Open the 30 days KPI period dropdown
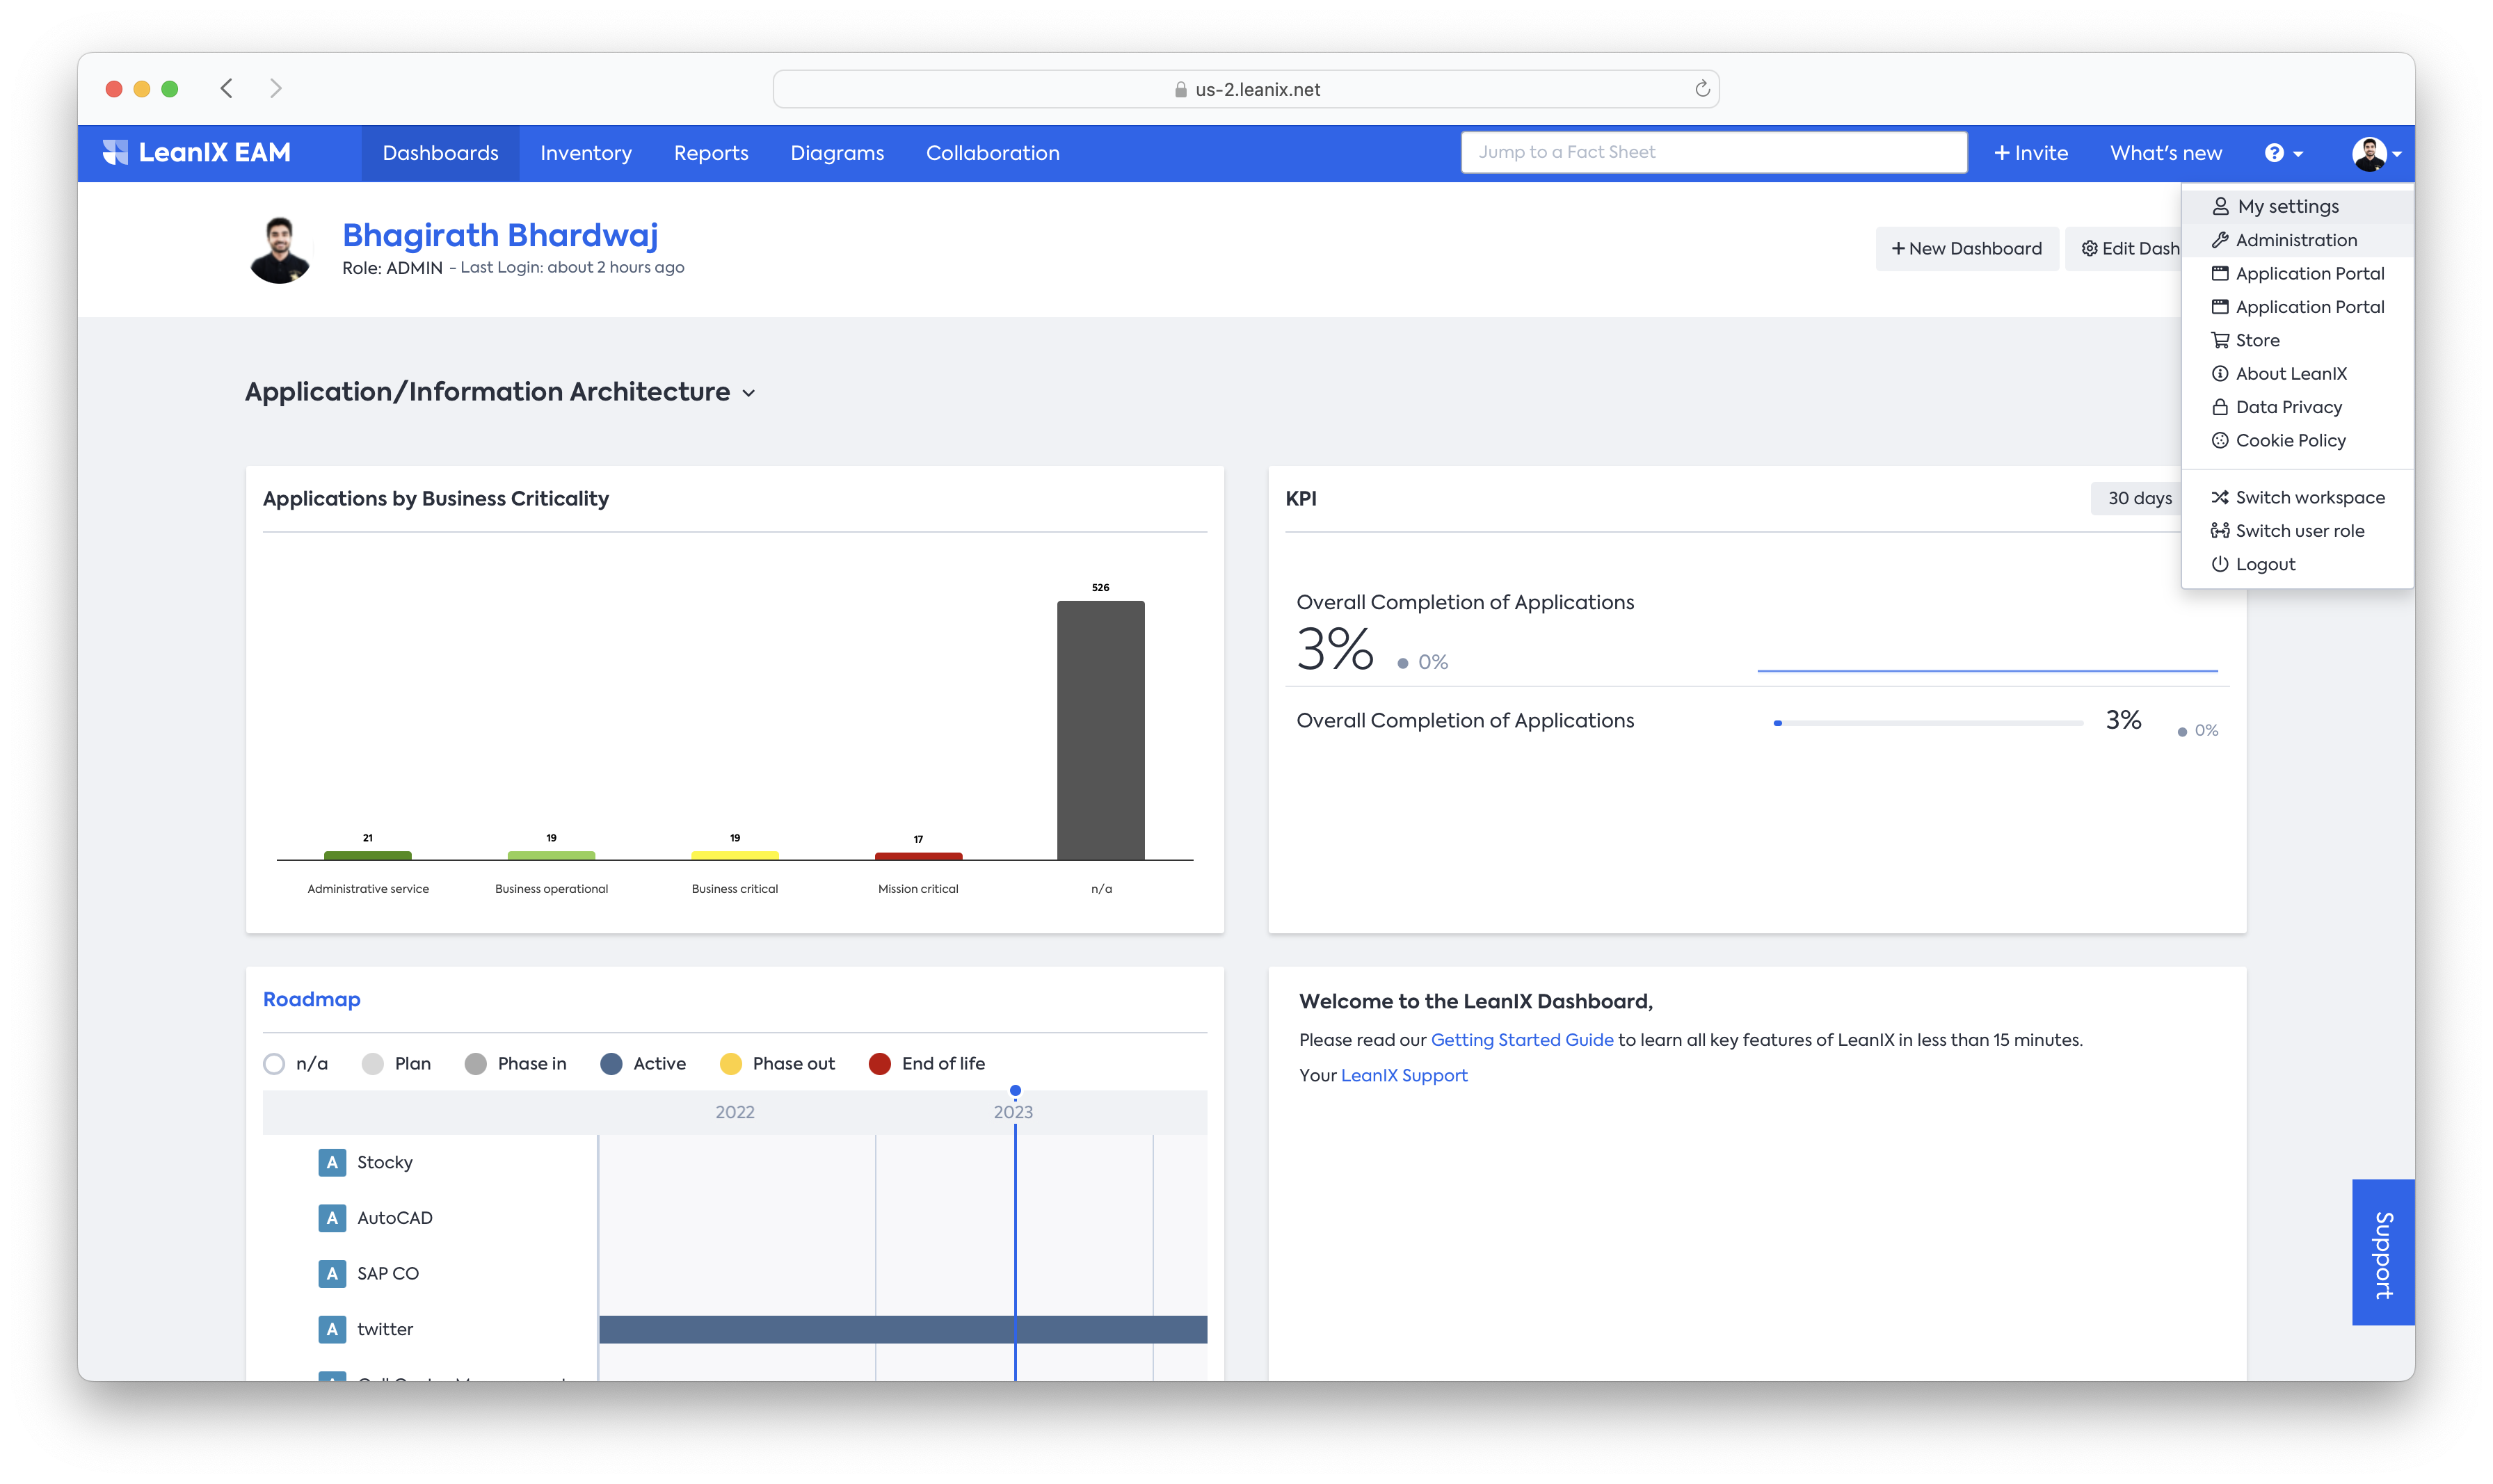Screen dimensions: 2493x1484 [x=2139, y=498]
